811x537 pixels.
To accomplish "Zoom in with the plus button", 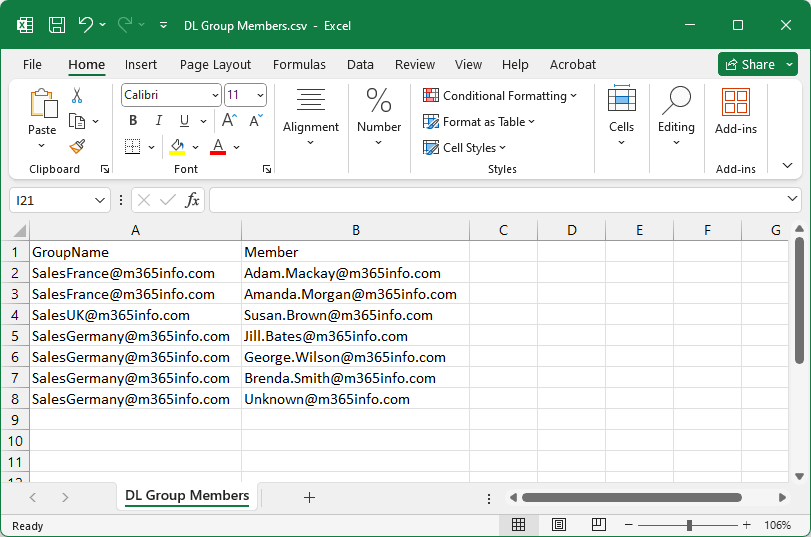I will click(746, 525).
